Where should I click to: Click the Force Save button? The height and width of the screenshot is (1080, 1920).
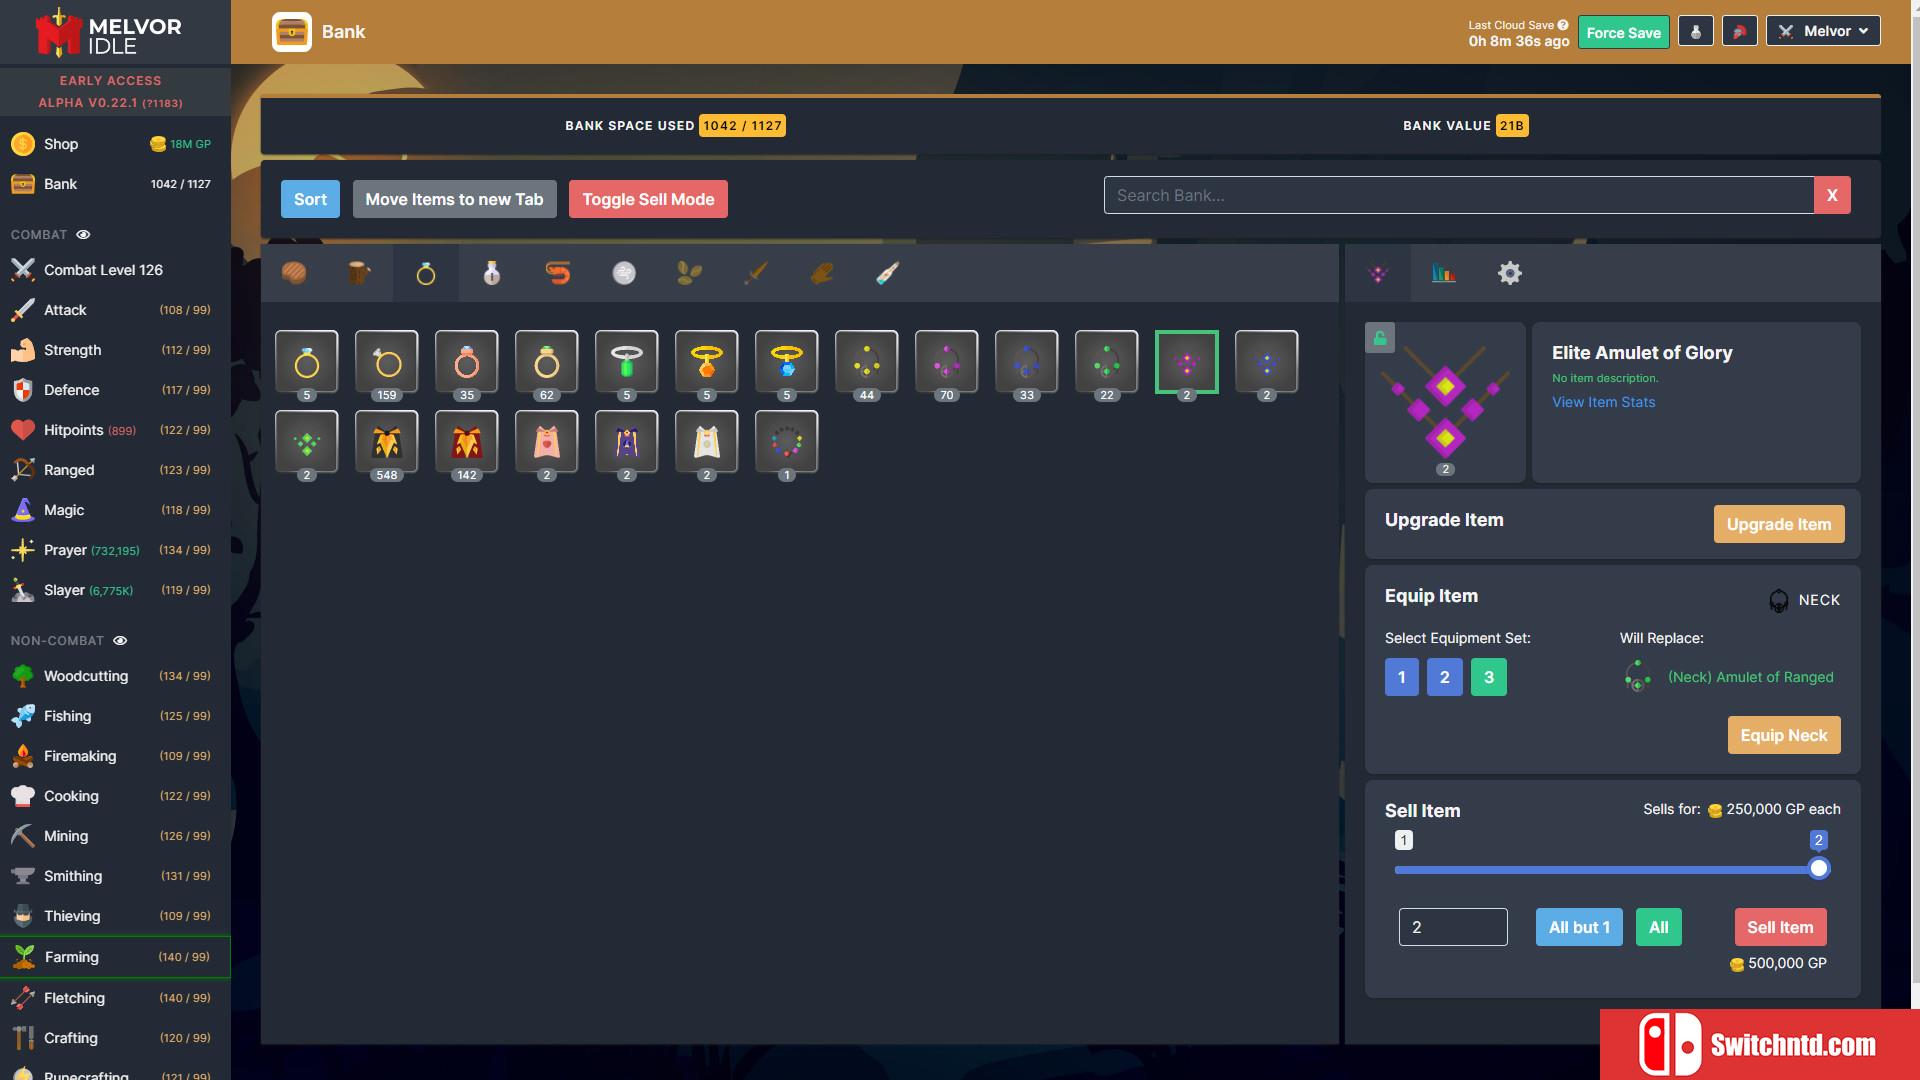point(1623,32)
